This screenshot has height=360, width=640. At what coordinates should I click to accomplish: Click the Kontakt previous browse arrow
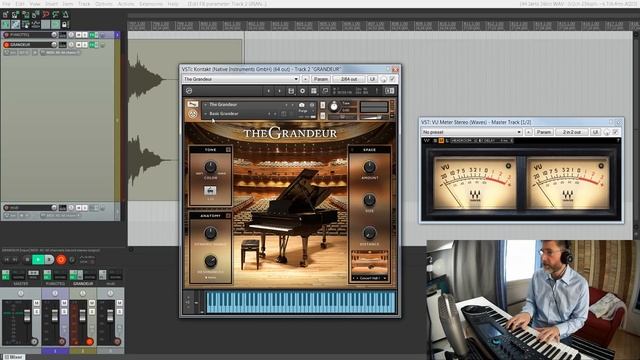pos(268,91)
